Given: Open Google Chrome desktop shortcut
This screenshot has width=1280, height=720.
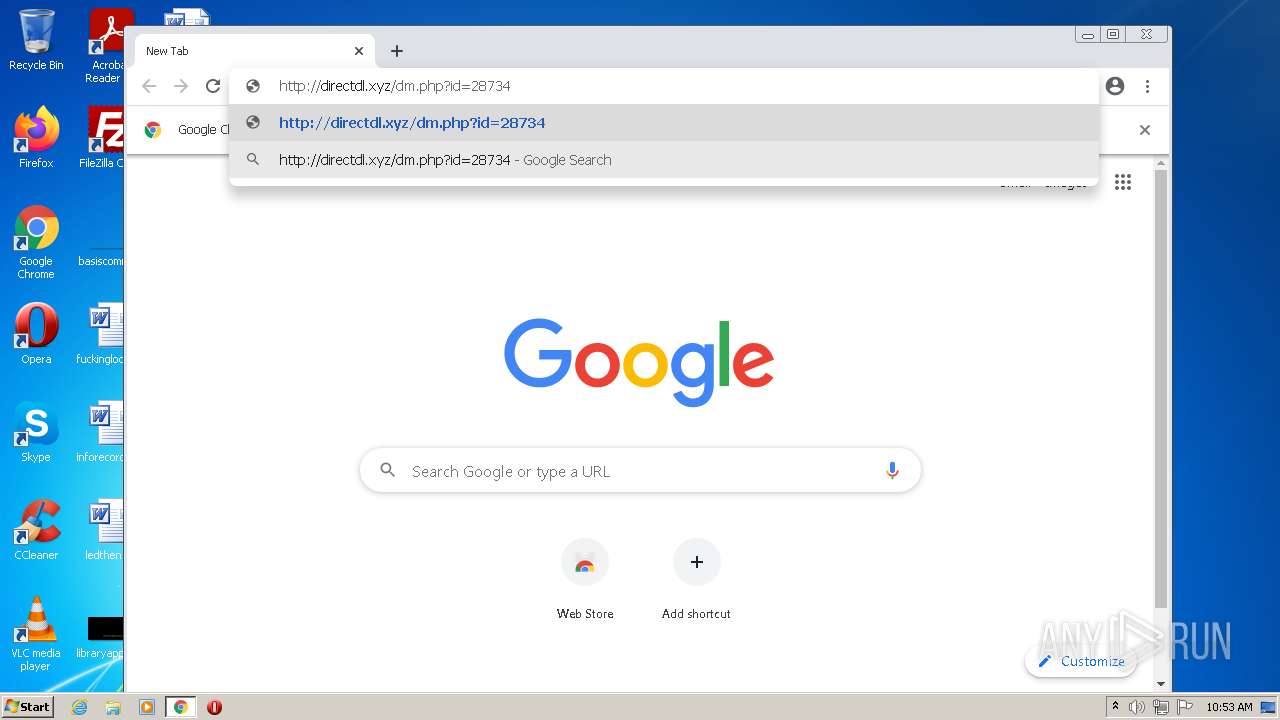Looking at the screenshot, I should [x=36, y=242].
